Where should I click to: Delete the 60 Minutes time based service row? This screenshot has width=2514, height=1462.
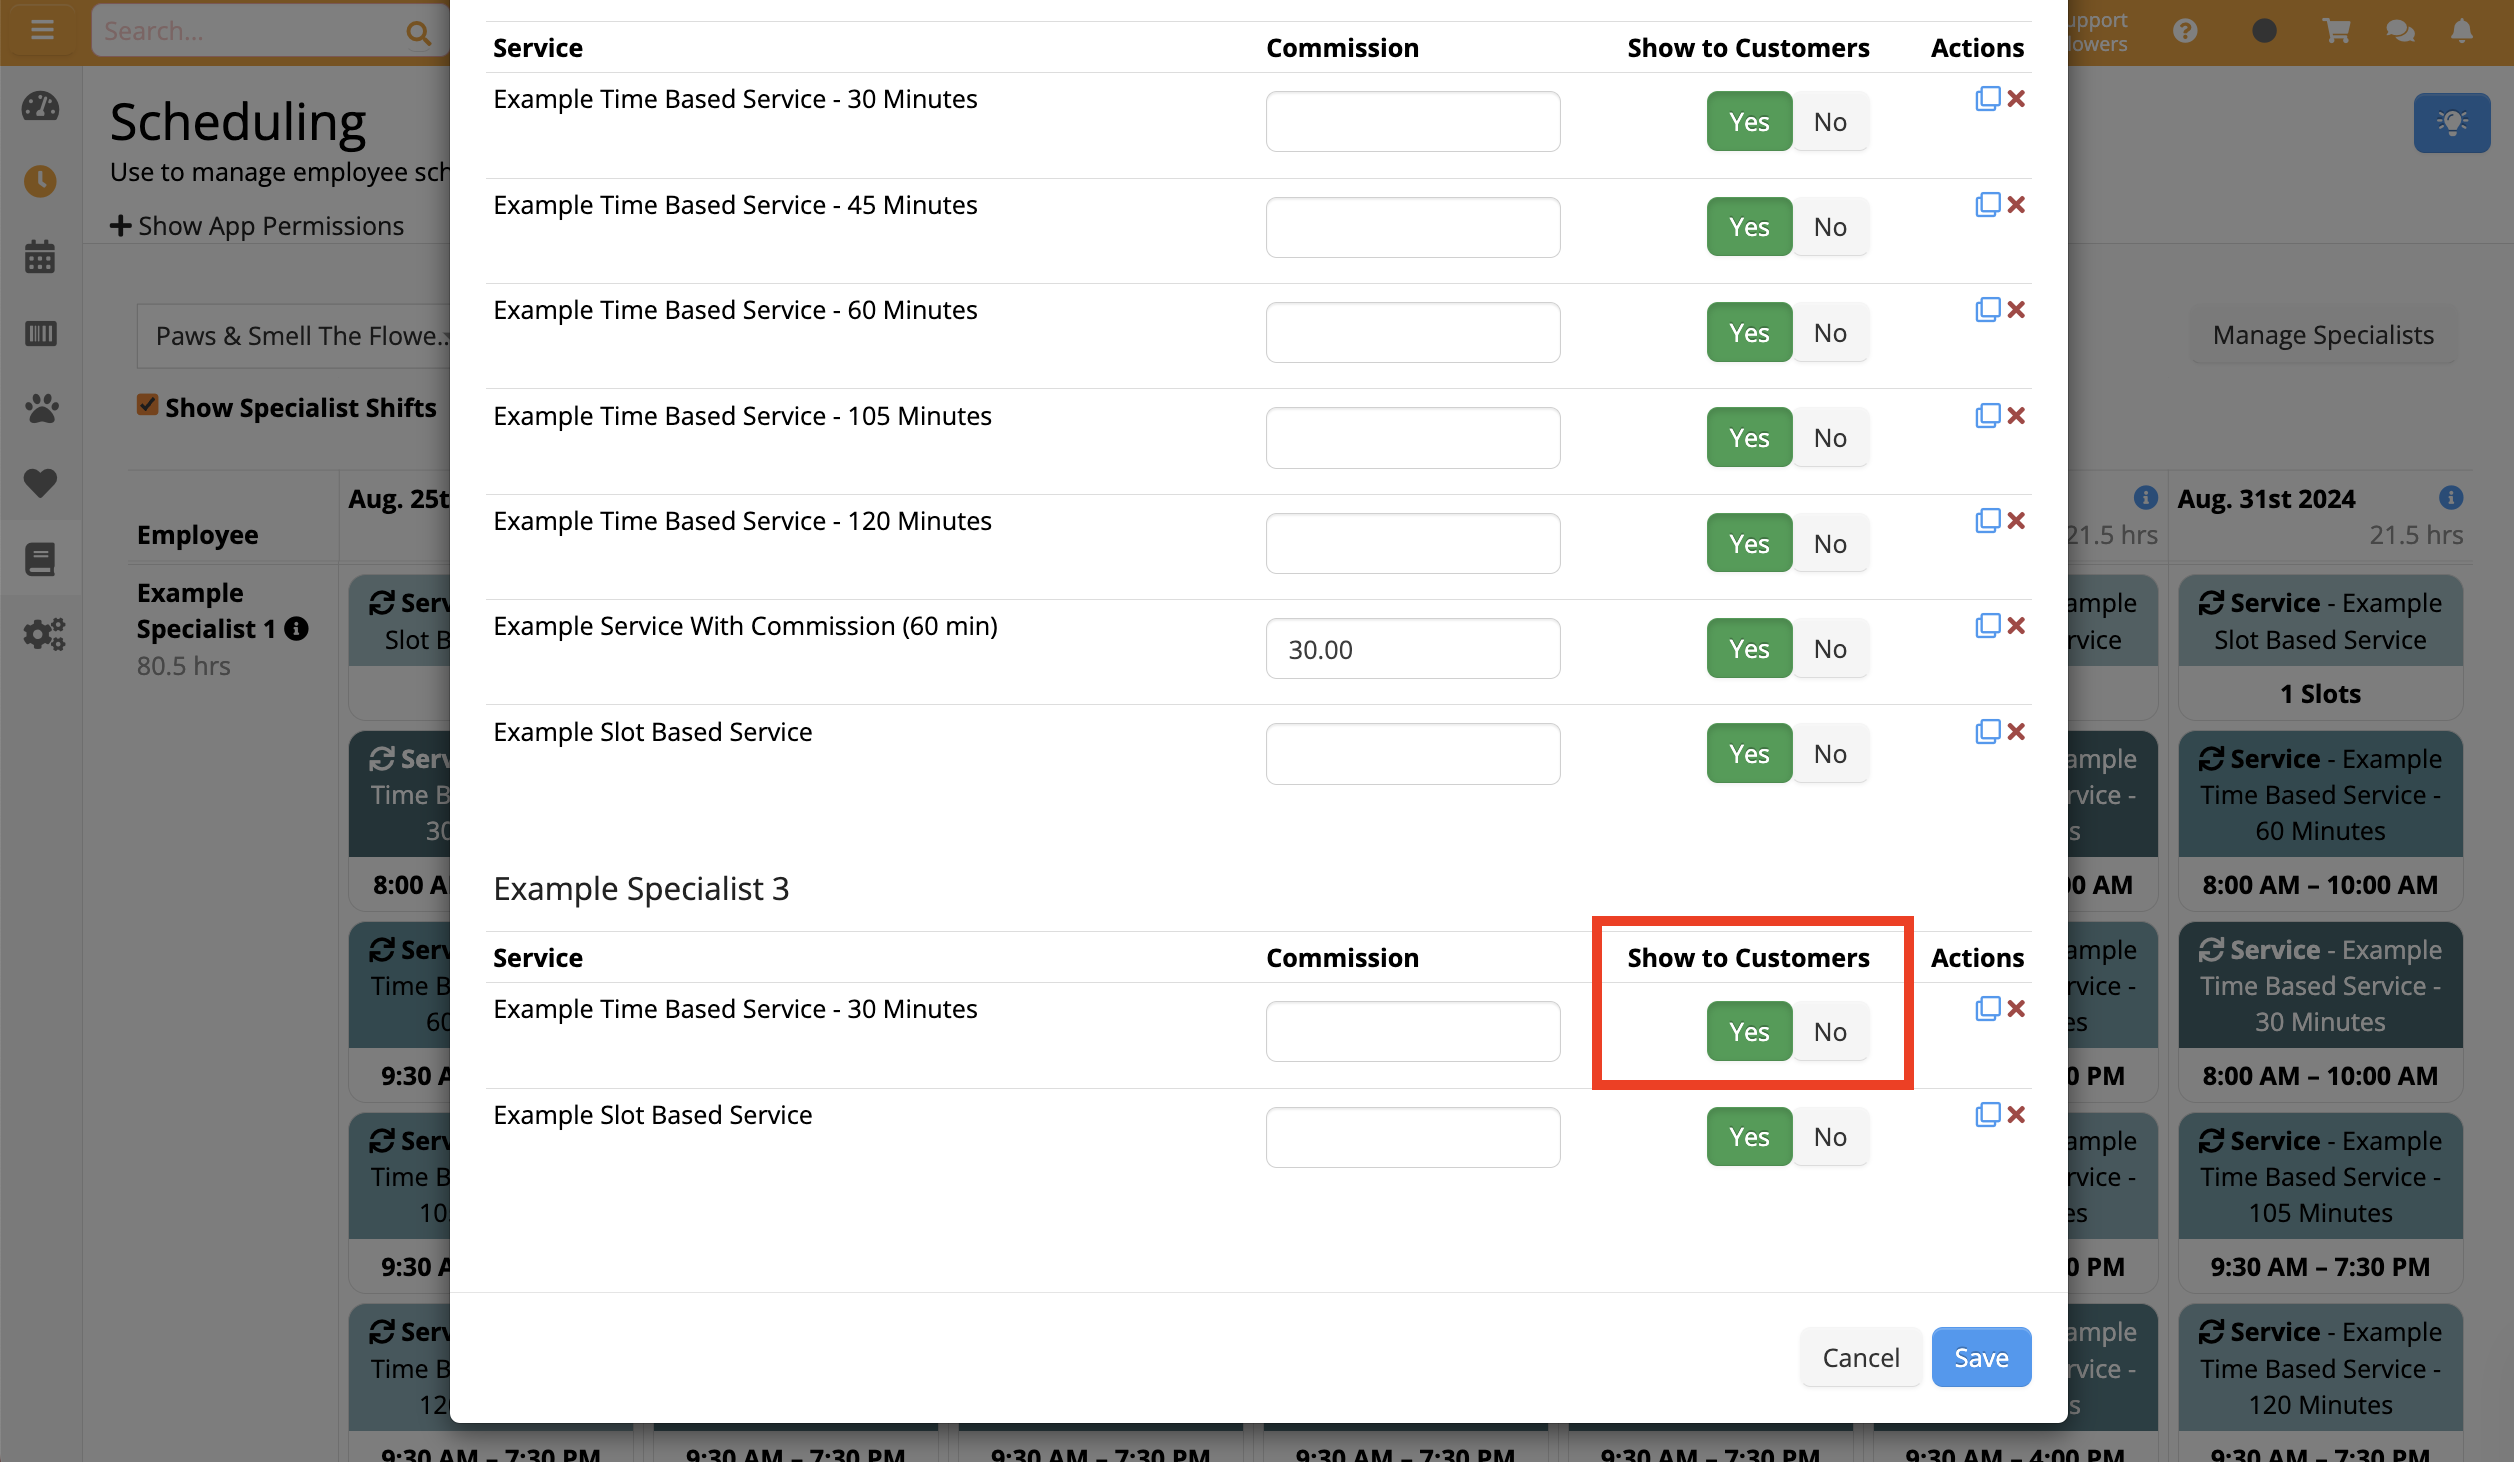[x=2016, y=310]
